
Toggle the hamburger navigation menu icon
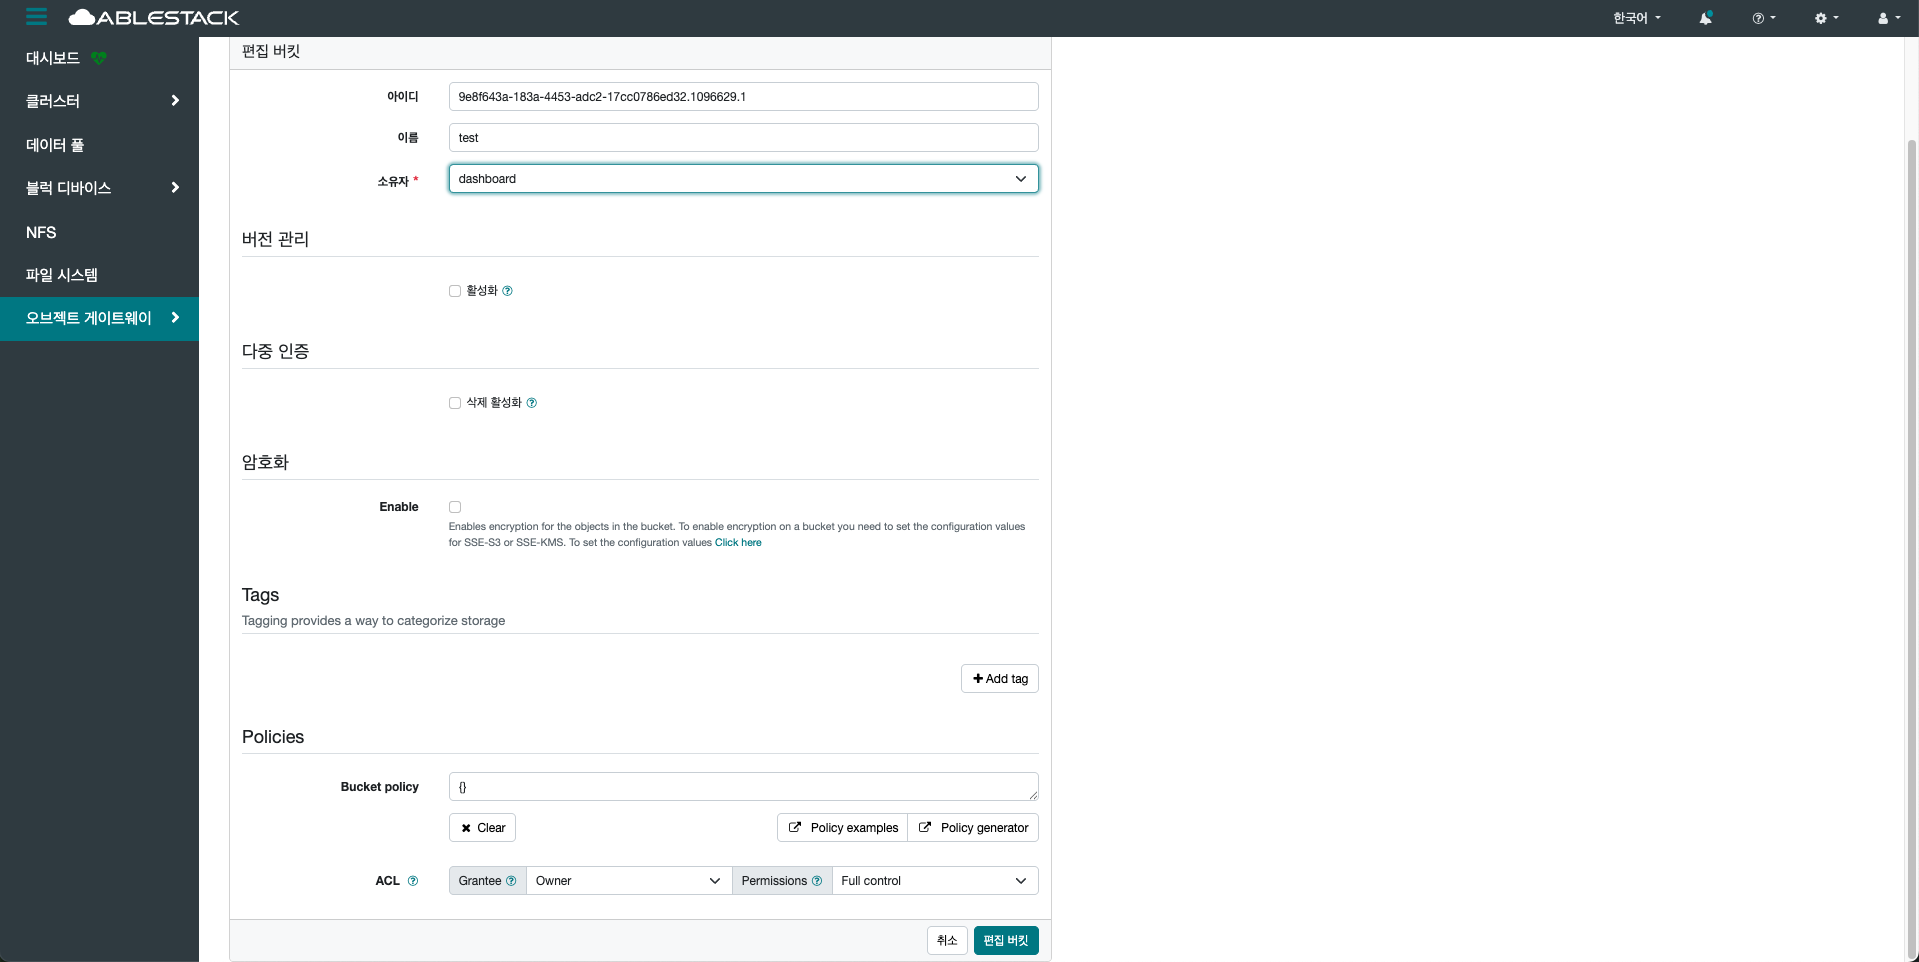coord(36,17)
